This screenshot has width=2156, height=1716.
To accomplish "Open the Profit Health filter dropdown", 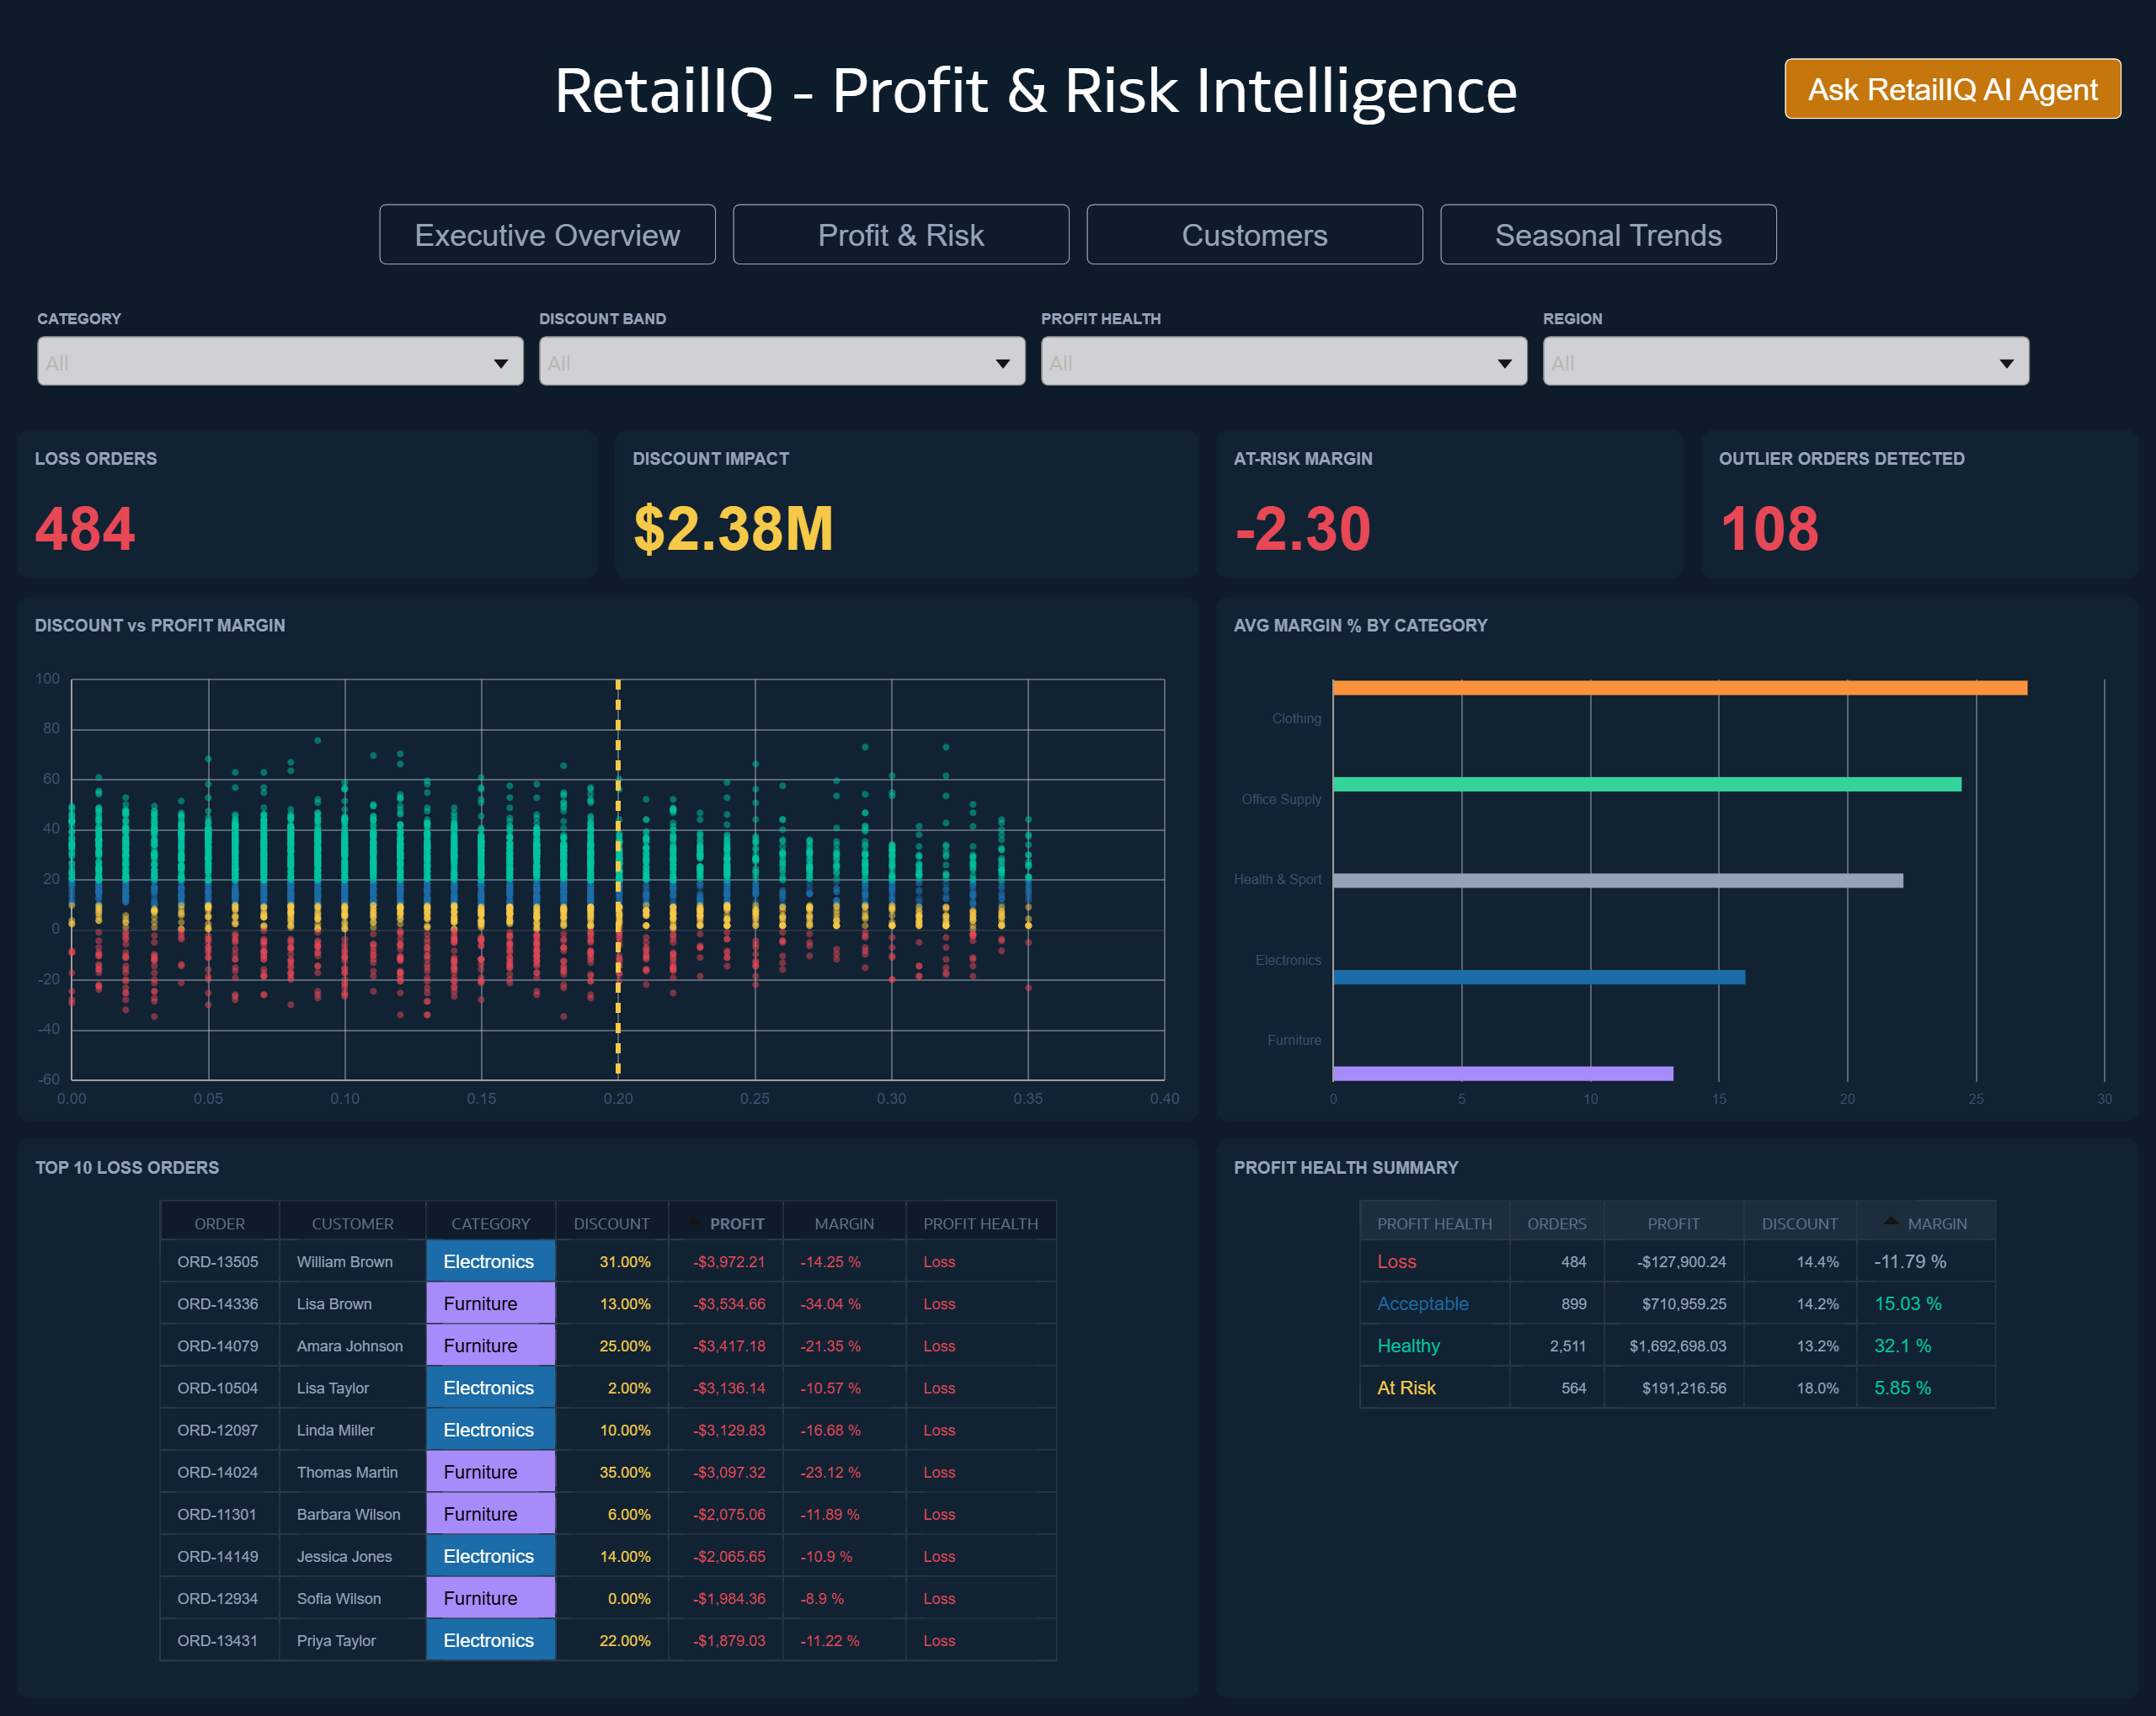I will click(x=1283, y=361).
